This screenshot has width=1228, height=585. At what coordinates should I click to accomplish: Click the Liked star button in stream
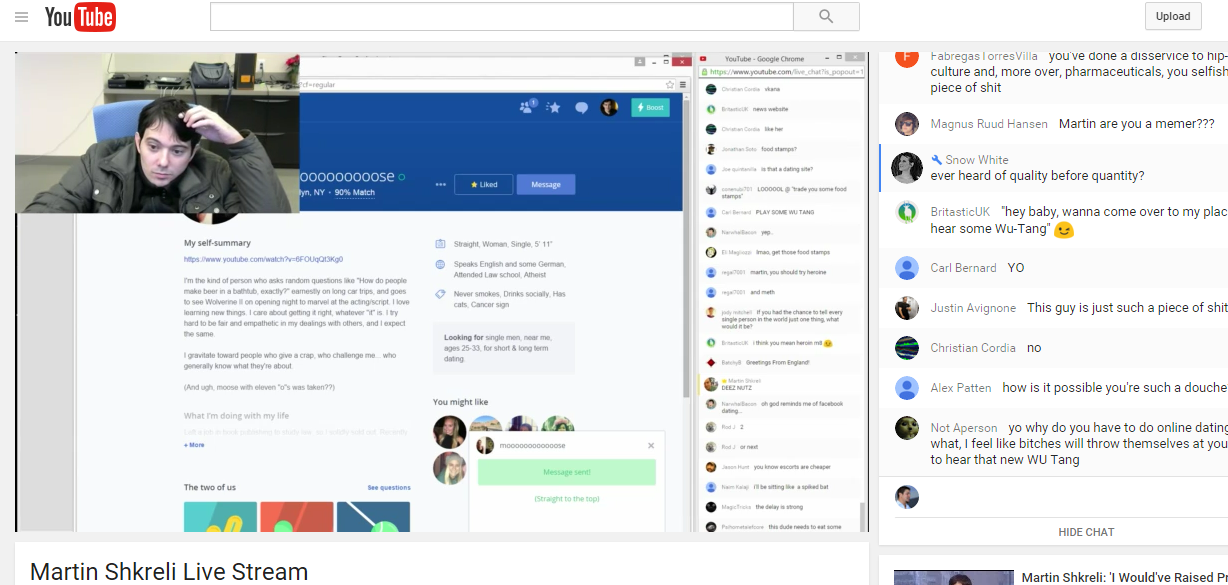pos(483,184)
